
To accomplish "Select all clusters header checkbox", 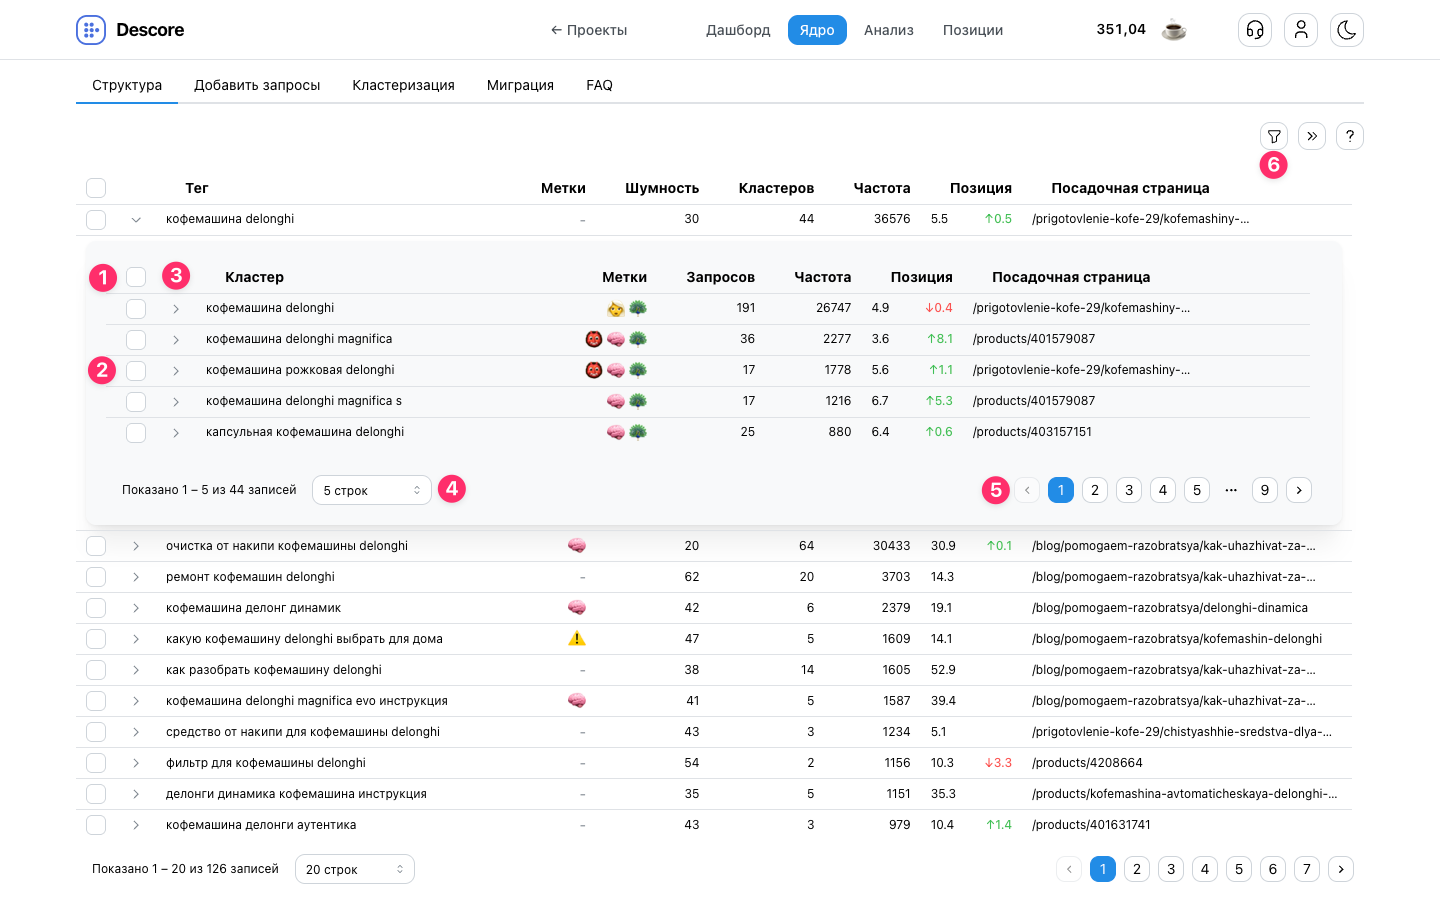I will pyautogui.click(x=136, y=277).
